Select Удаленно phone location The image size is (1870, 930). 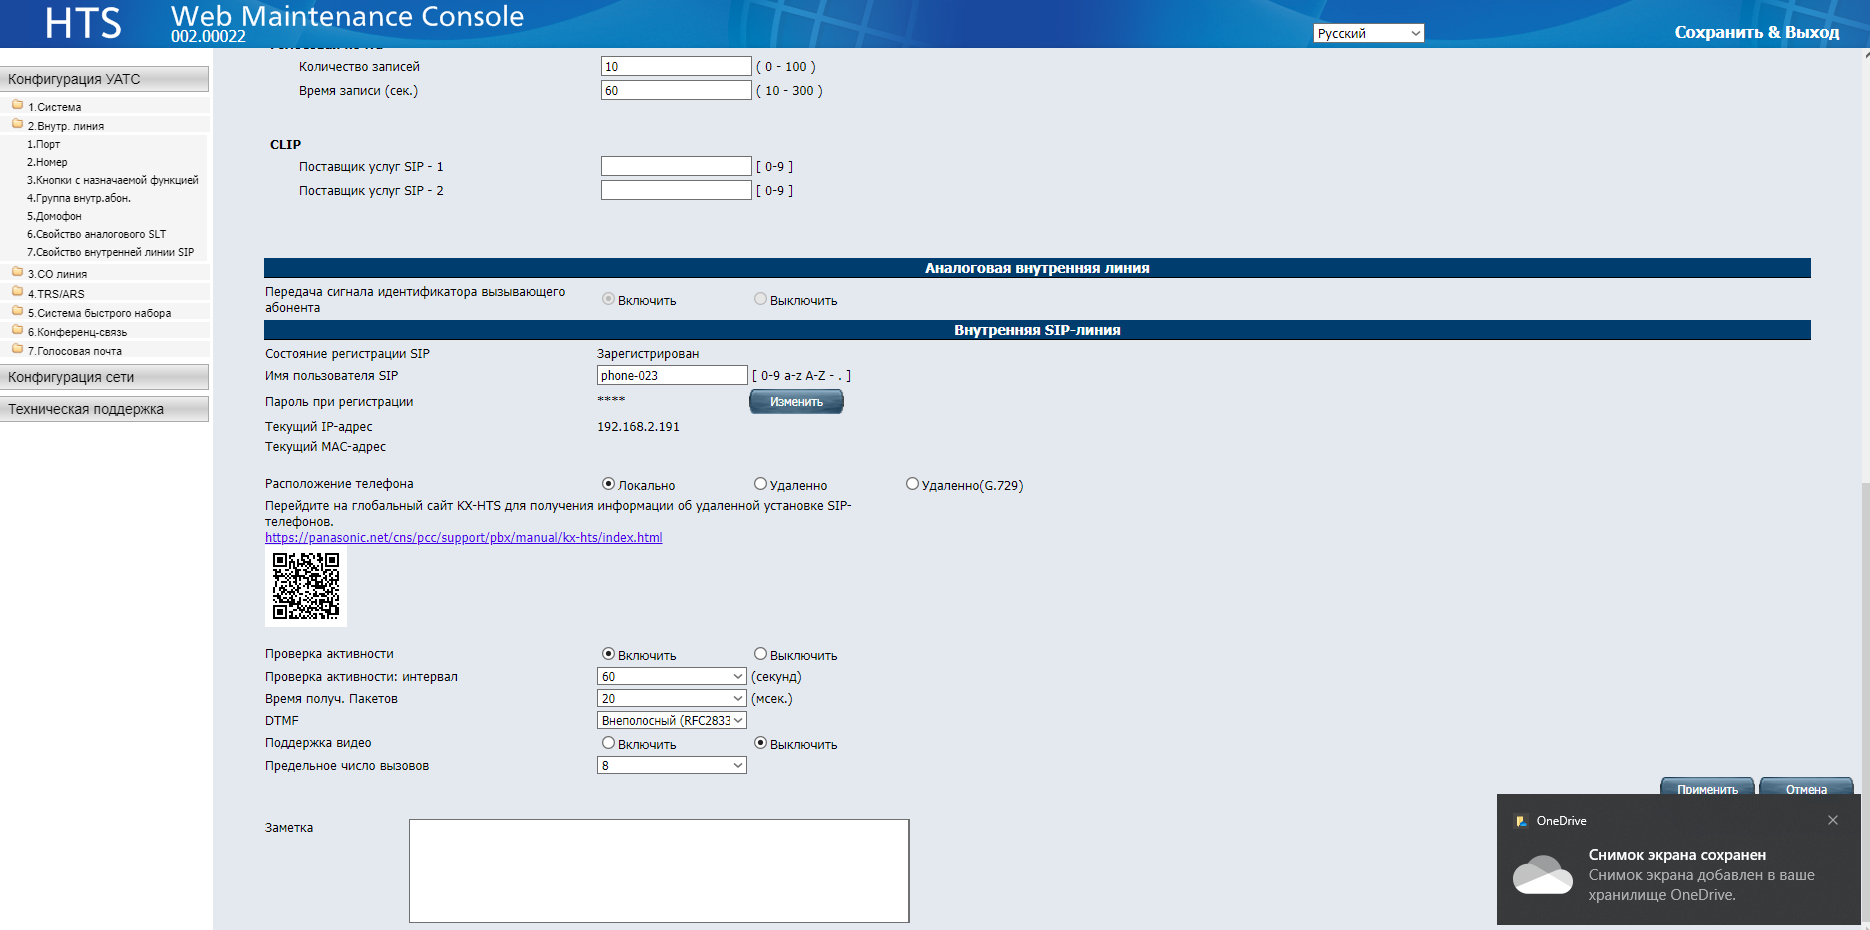click(x=760, y=484)
